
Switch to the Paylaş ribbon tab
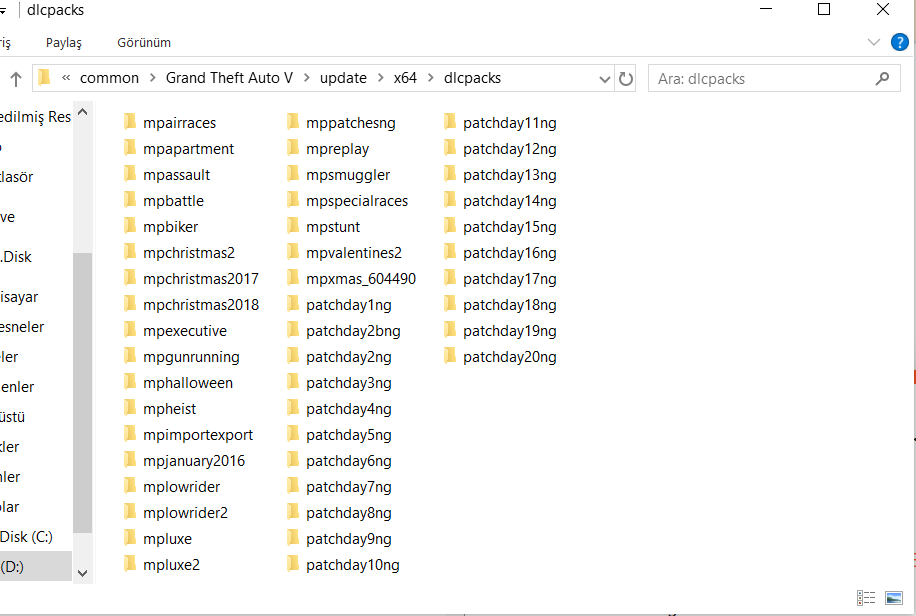[63, 43]
